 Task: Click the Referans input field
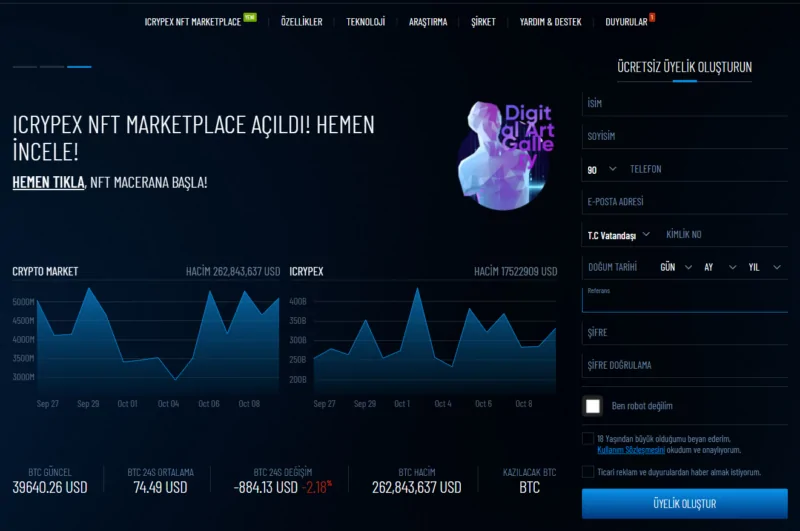tap(685, 300)
